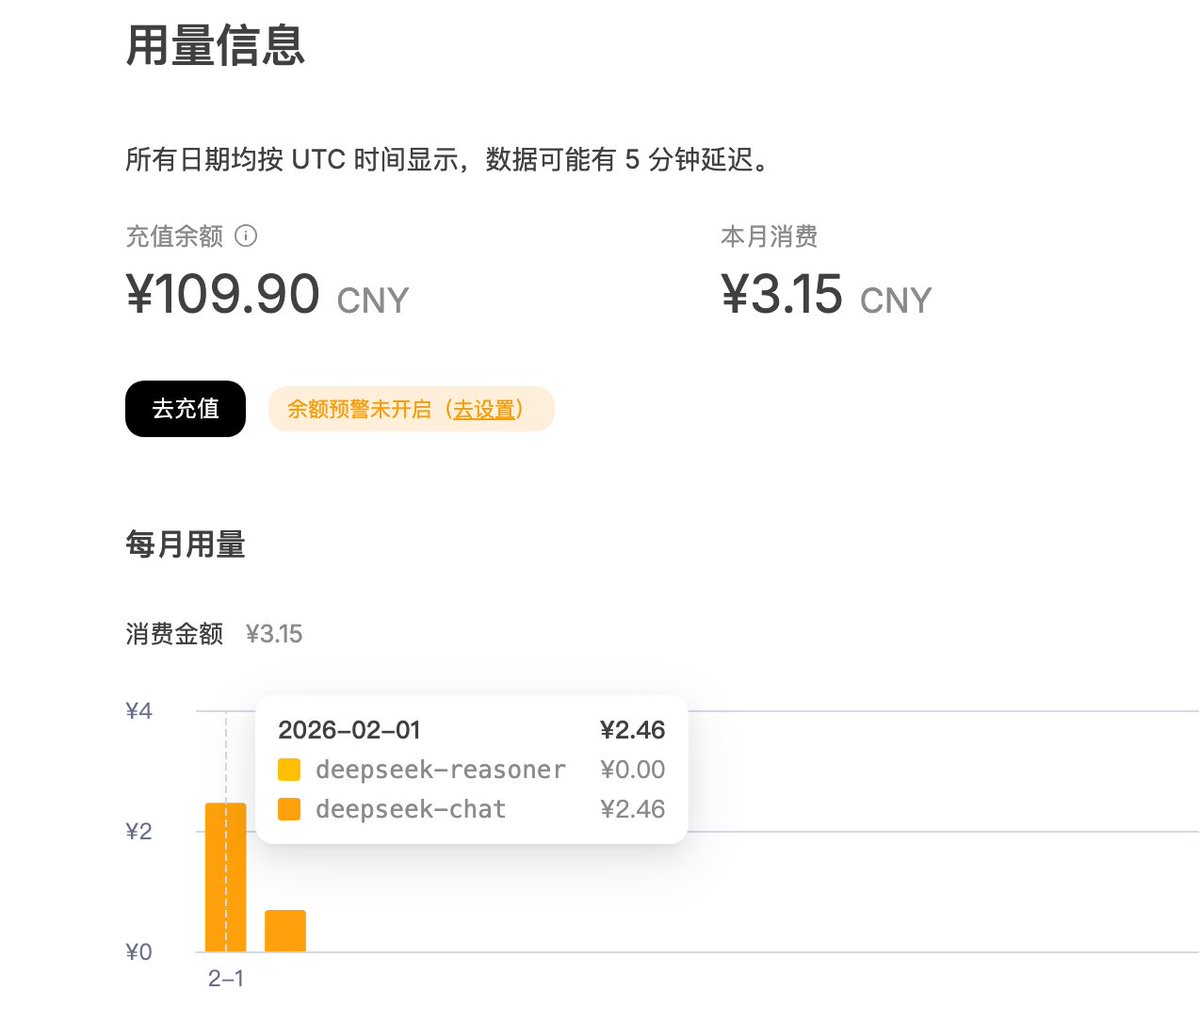Click the 每月用量 section heading
Screen dimensions: 1200x1023
click(x=185, y=545)
